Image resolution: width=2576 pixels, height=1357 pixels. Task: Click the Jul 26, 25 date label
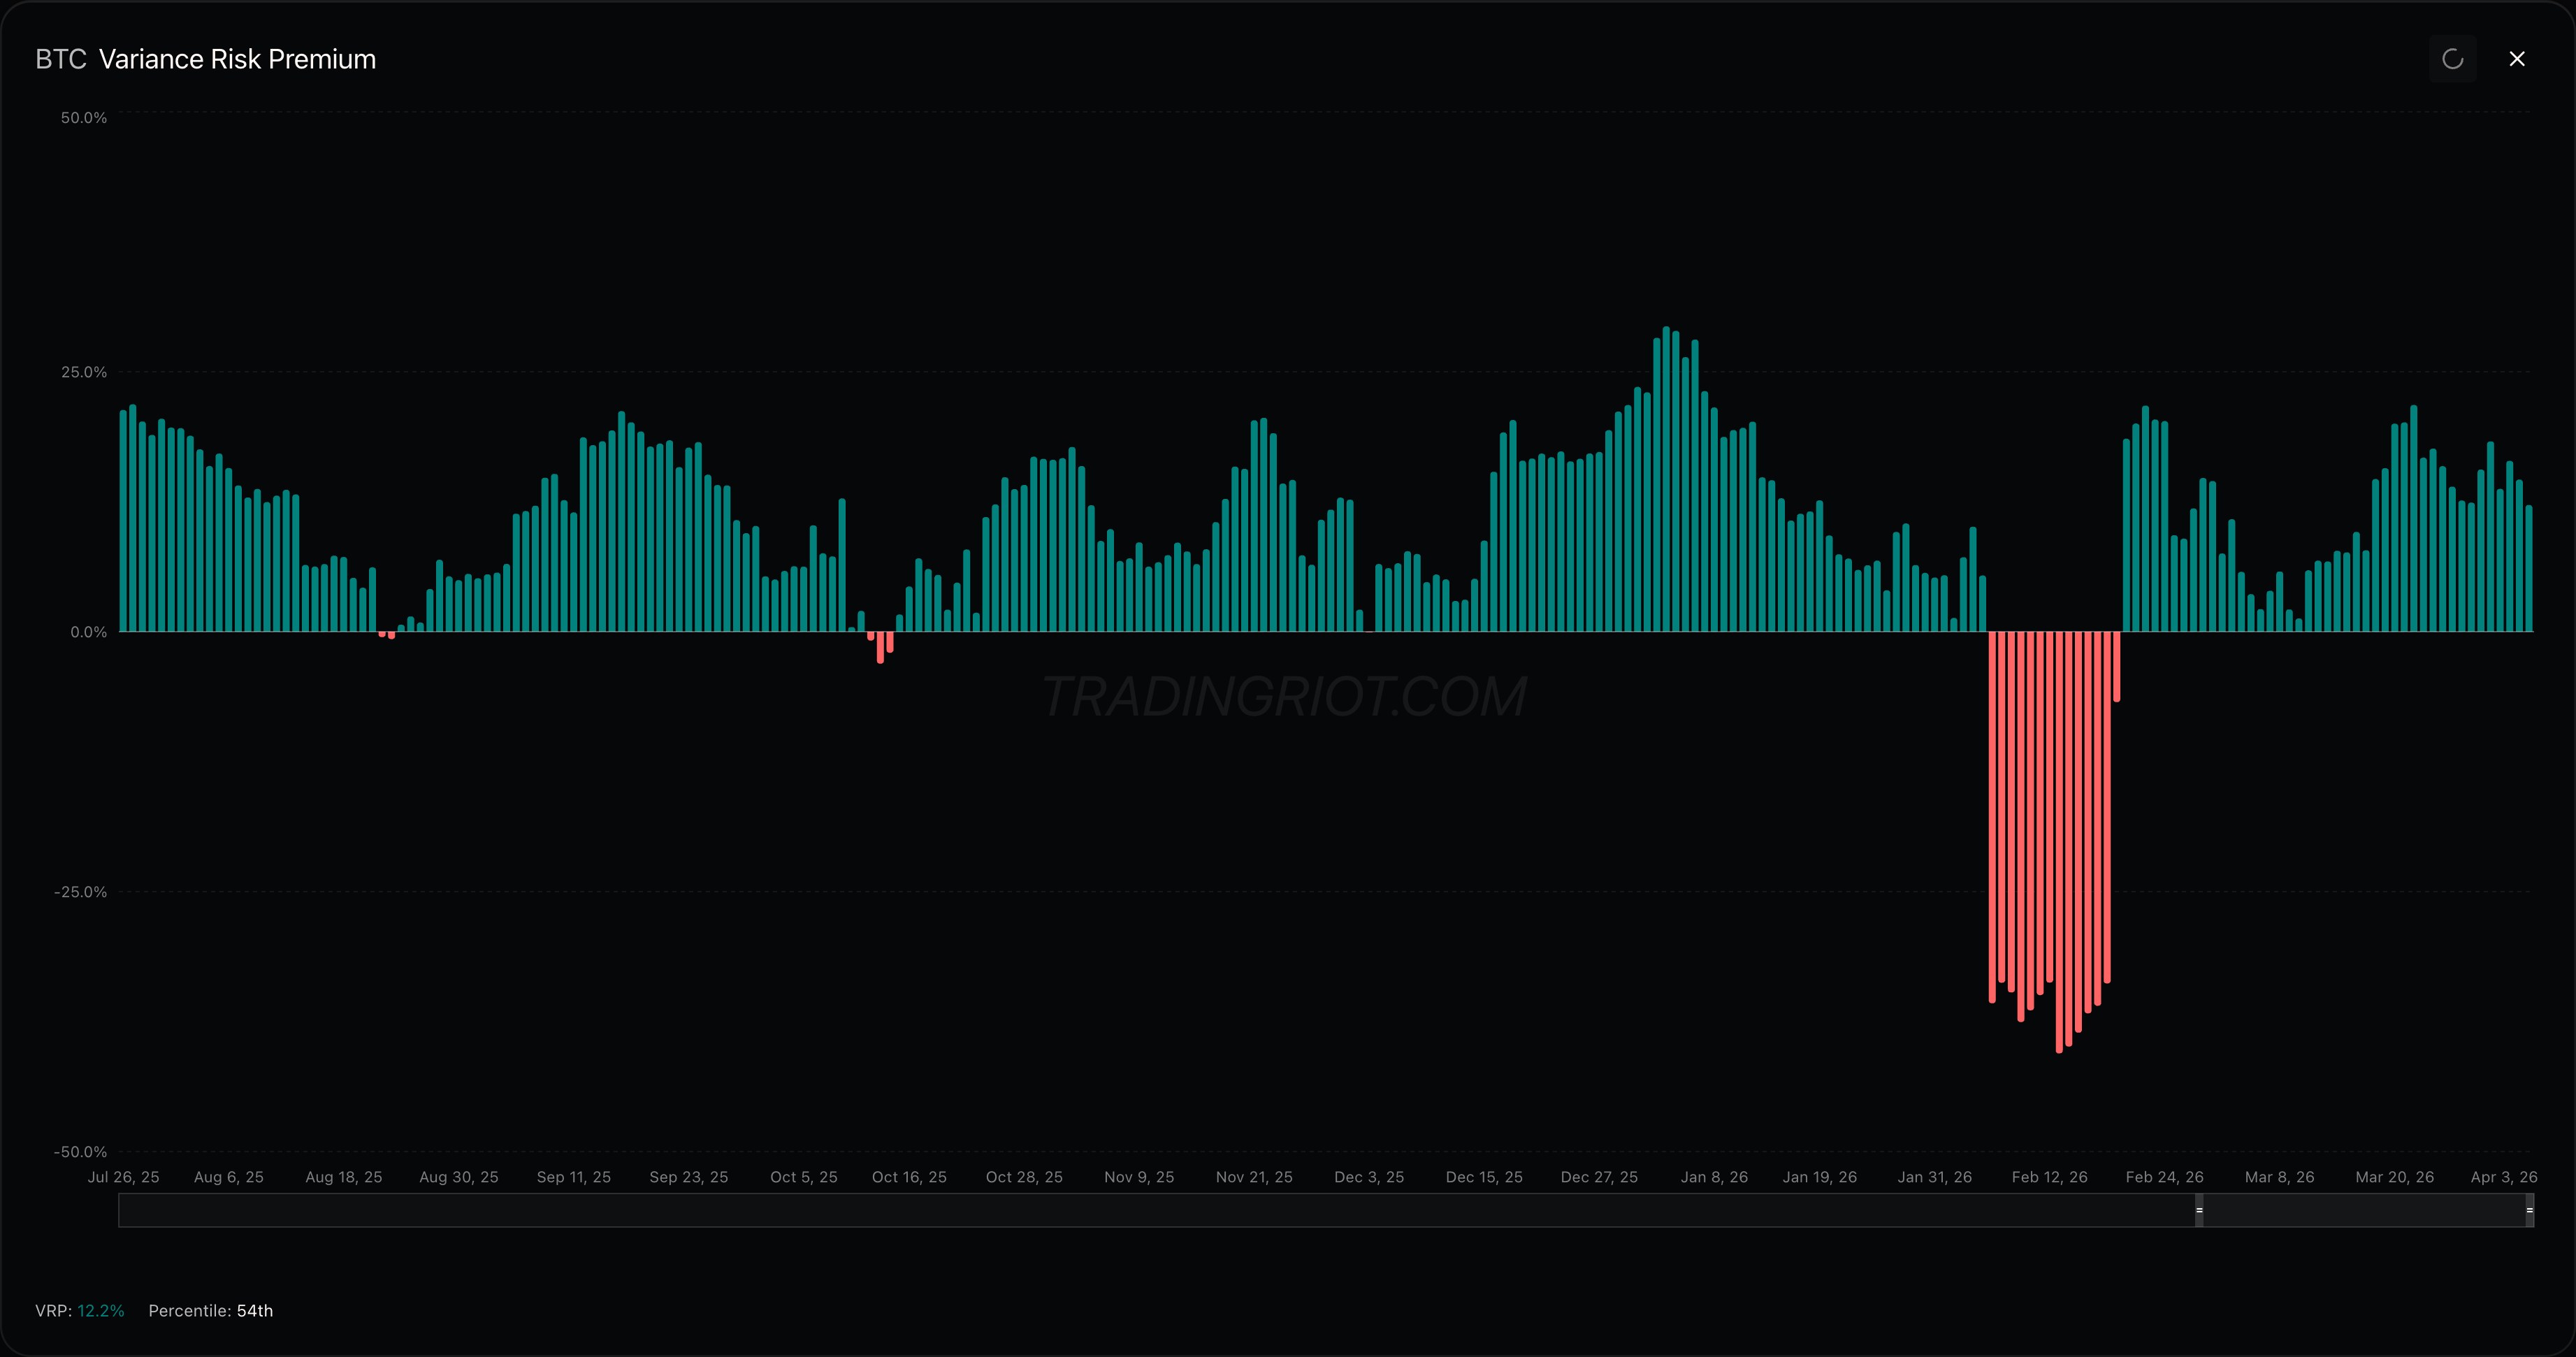123,1177
